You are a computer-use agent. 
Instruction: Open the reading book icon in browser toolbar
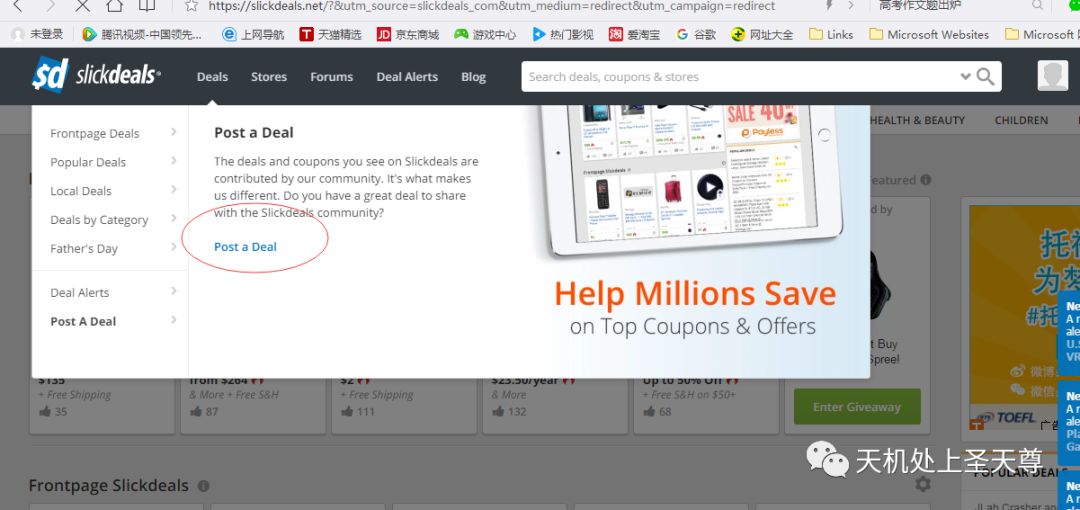coord(147,6)
